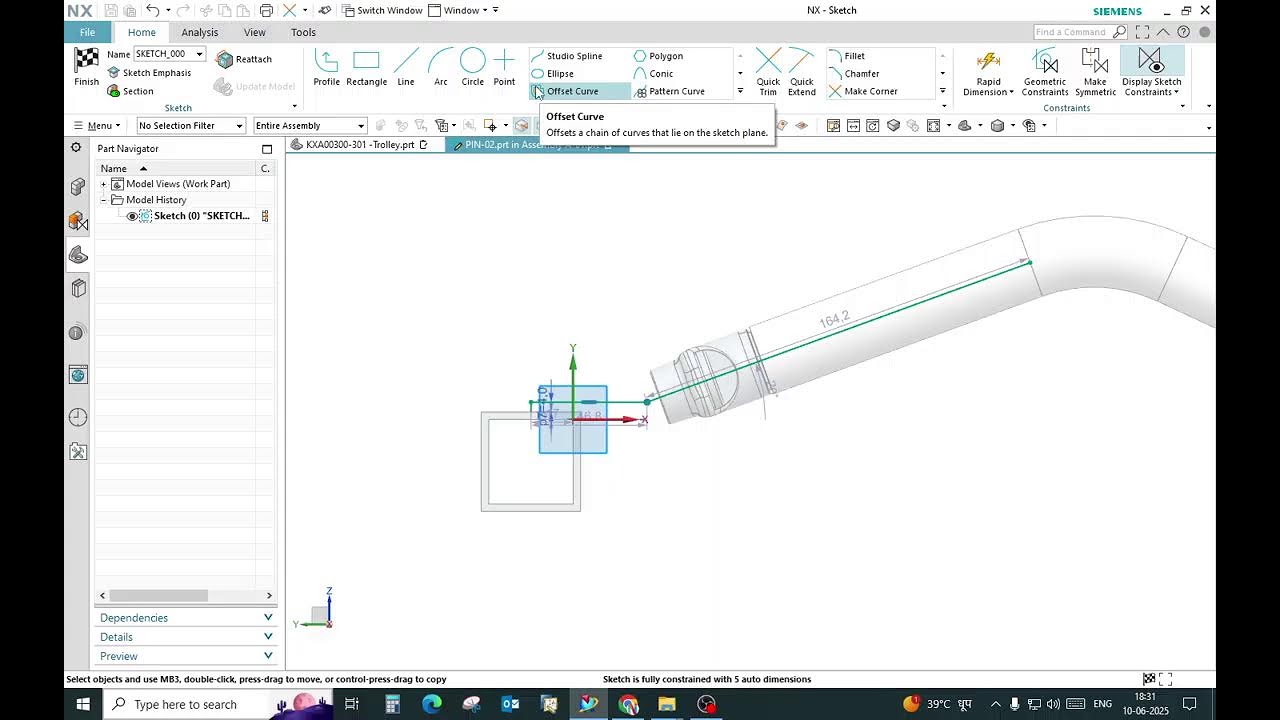Viewport: 1280px width, 720px height.
Task: Maximize the Part Navigator panel
Action: click(267, 149)
